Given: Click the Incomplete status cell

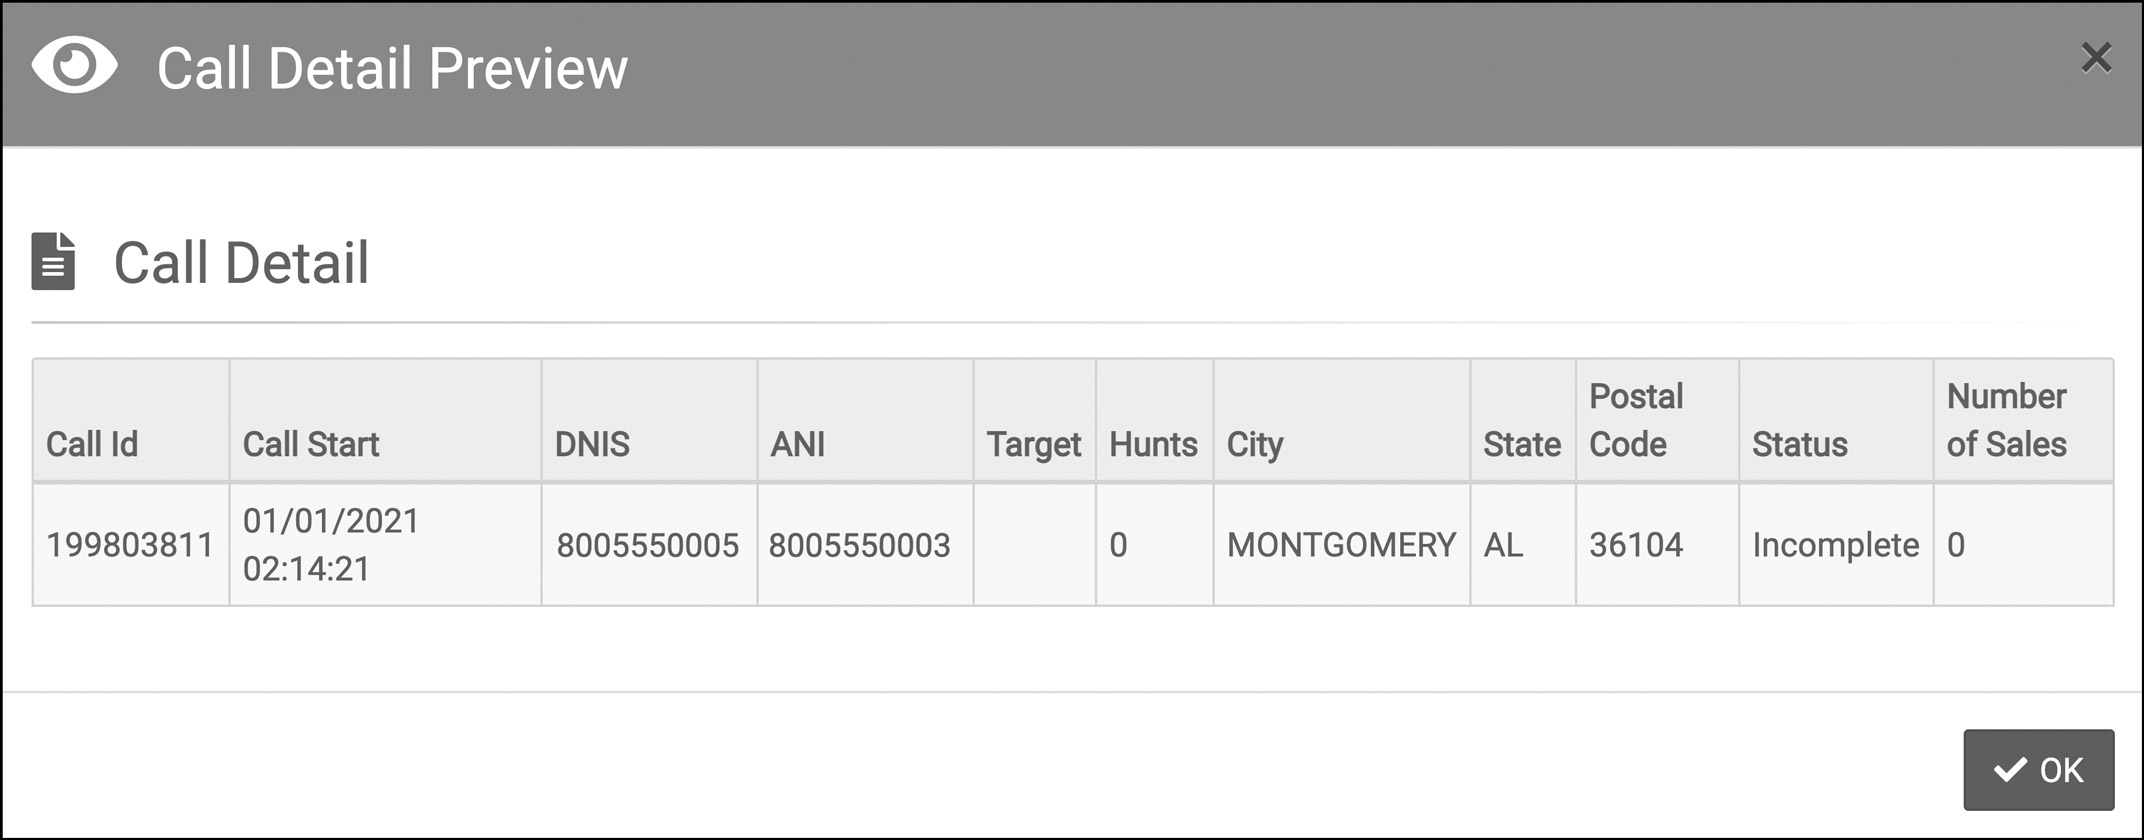Looking at the screenshot, I should pyautogui.click(x=1836, y=545).
